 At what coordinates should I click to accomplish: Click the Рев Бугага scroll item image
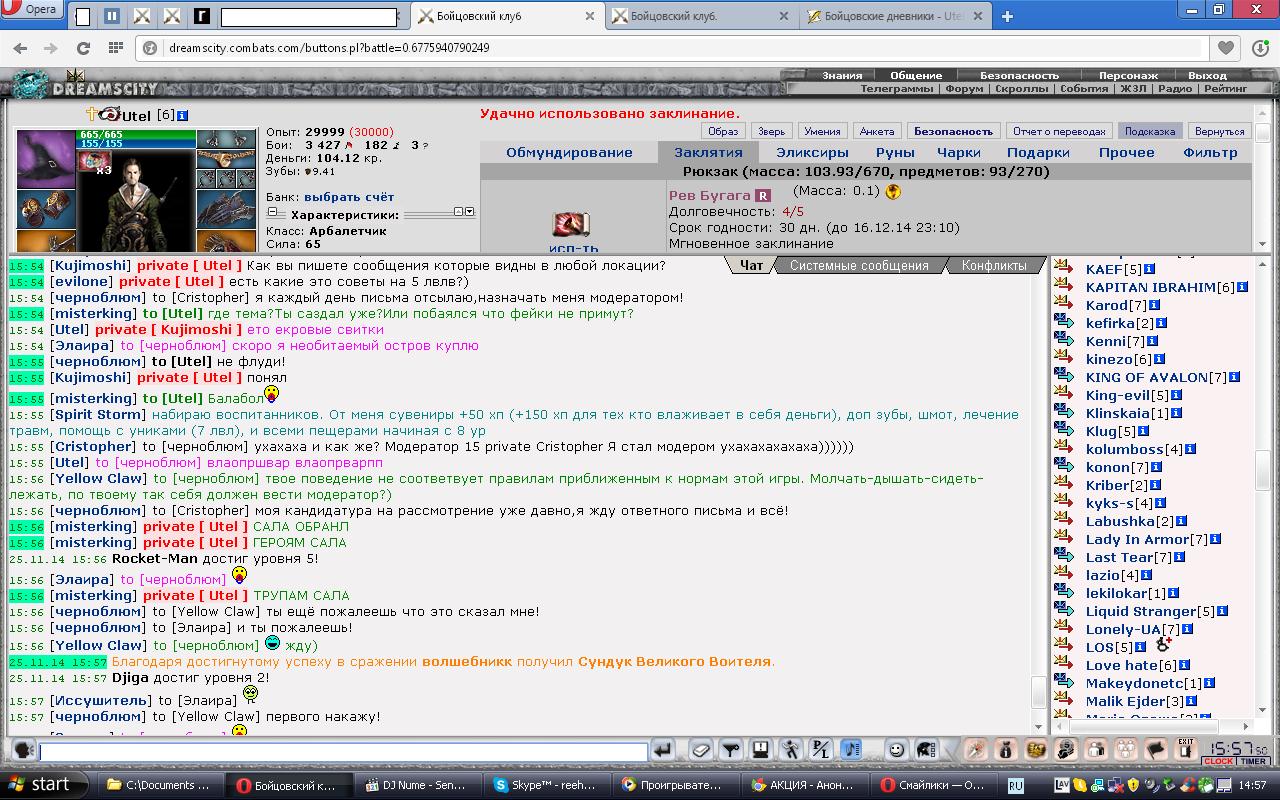pyautogui.click(x=572, y=223)
